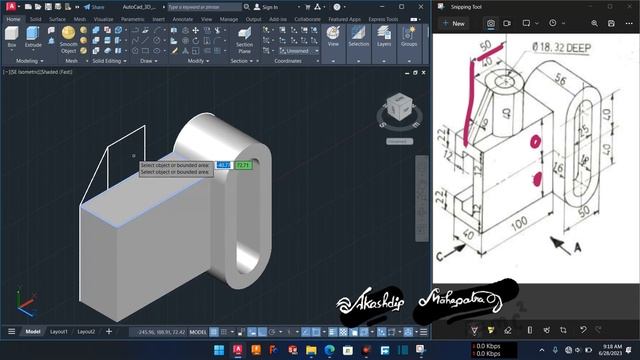640x360 pixels.
Task: Click the Open file icon in quick access toolbar
Action: coord(38,7)
